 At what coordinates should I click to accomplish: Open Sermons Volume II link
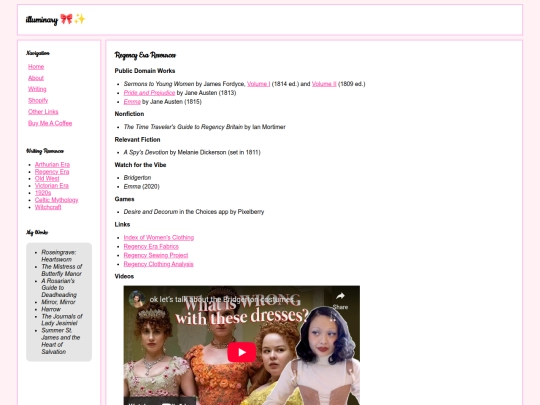pos(324,84)
